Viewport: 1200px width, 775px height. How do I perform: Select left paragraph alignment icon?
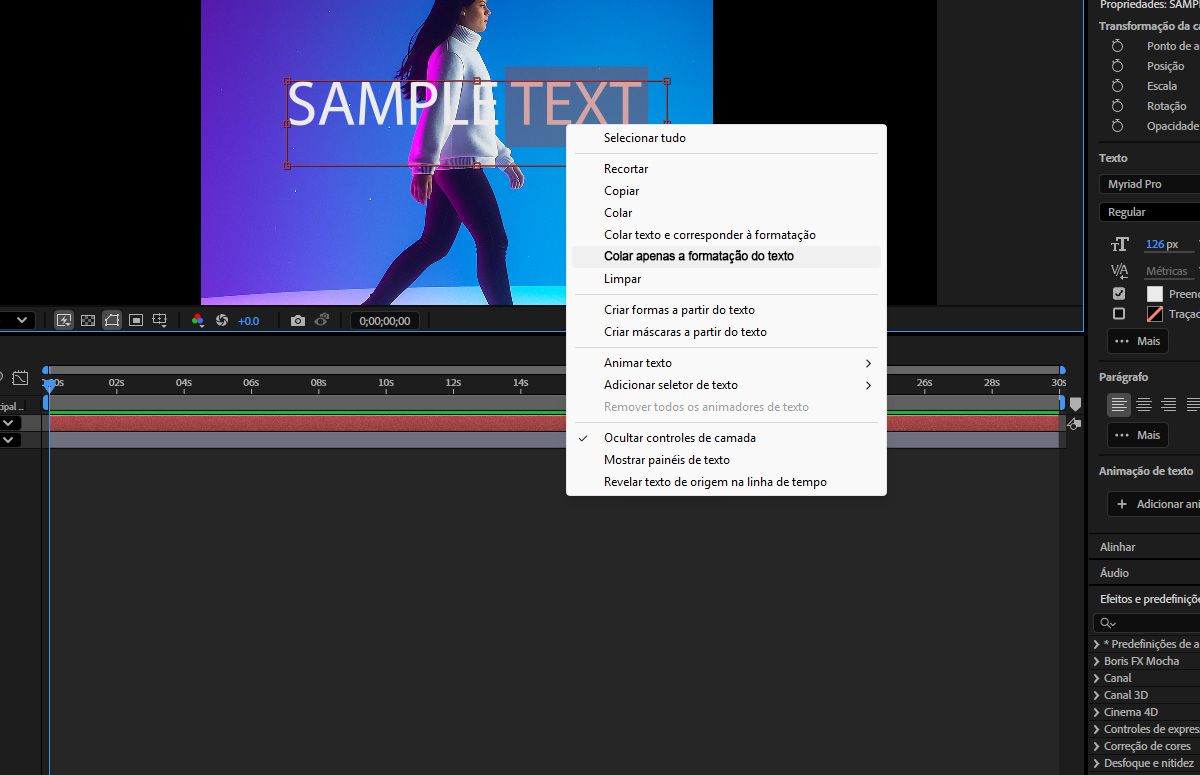(1119, 404)
